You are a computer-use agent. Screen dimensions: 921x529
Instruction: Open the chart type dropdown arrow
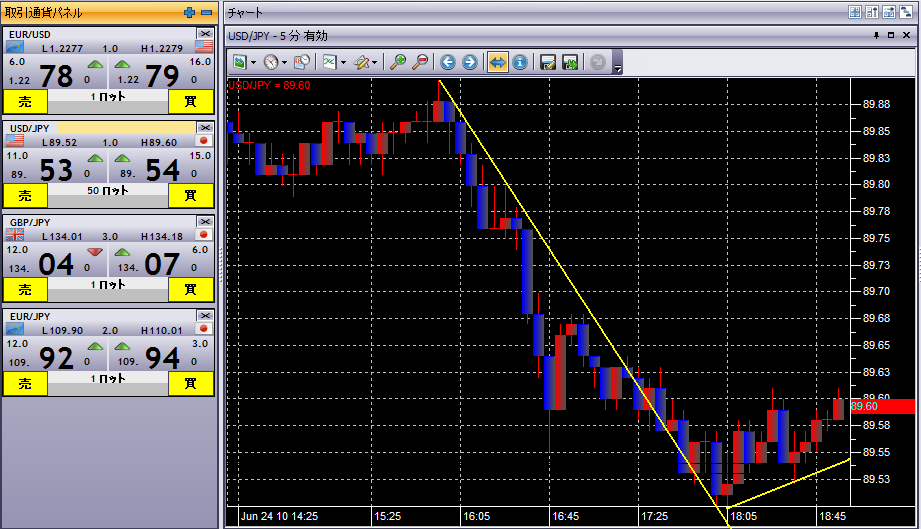point(343,62)
